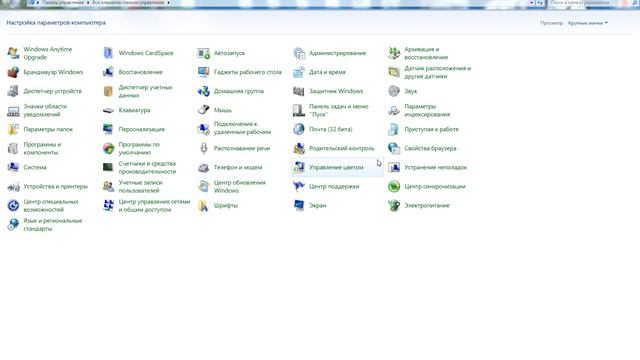640x360 pixels.
Task: Click Приступая к работе link
Action: click(x=431, y=129)
